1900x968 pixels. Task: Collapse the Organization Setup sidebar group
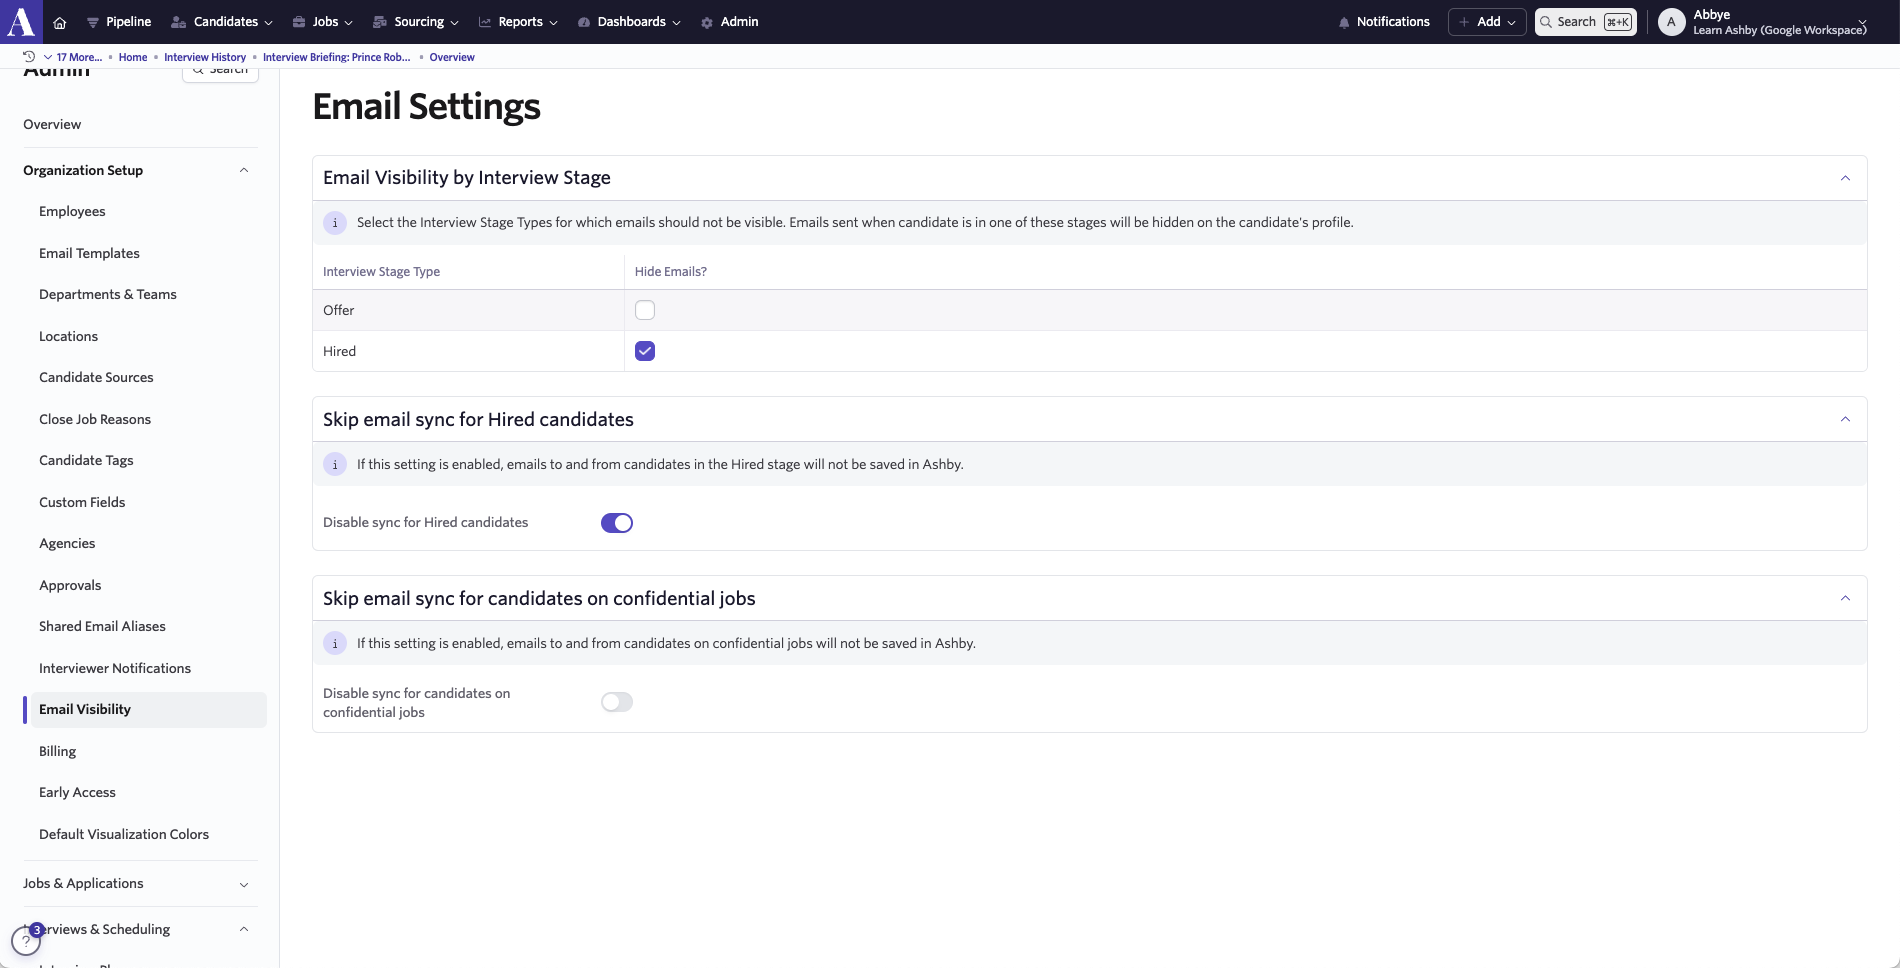click(x=244, y=170)
